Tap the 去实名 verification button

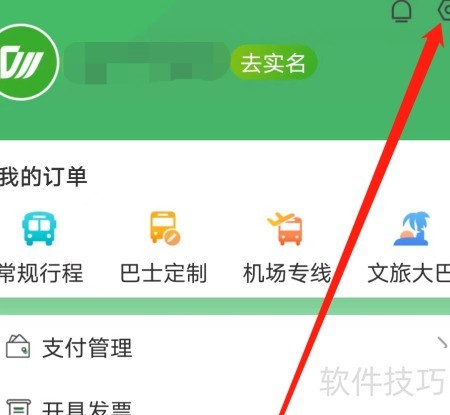pyautogui.click(x=274, y=63)
